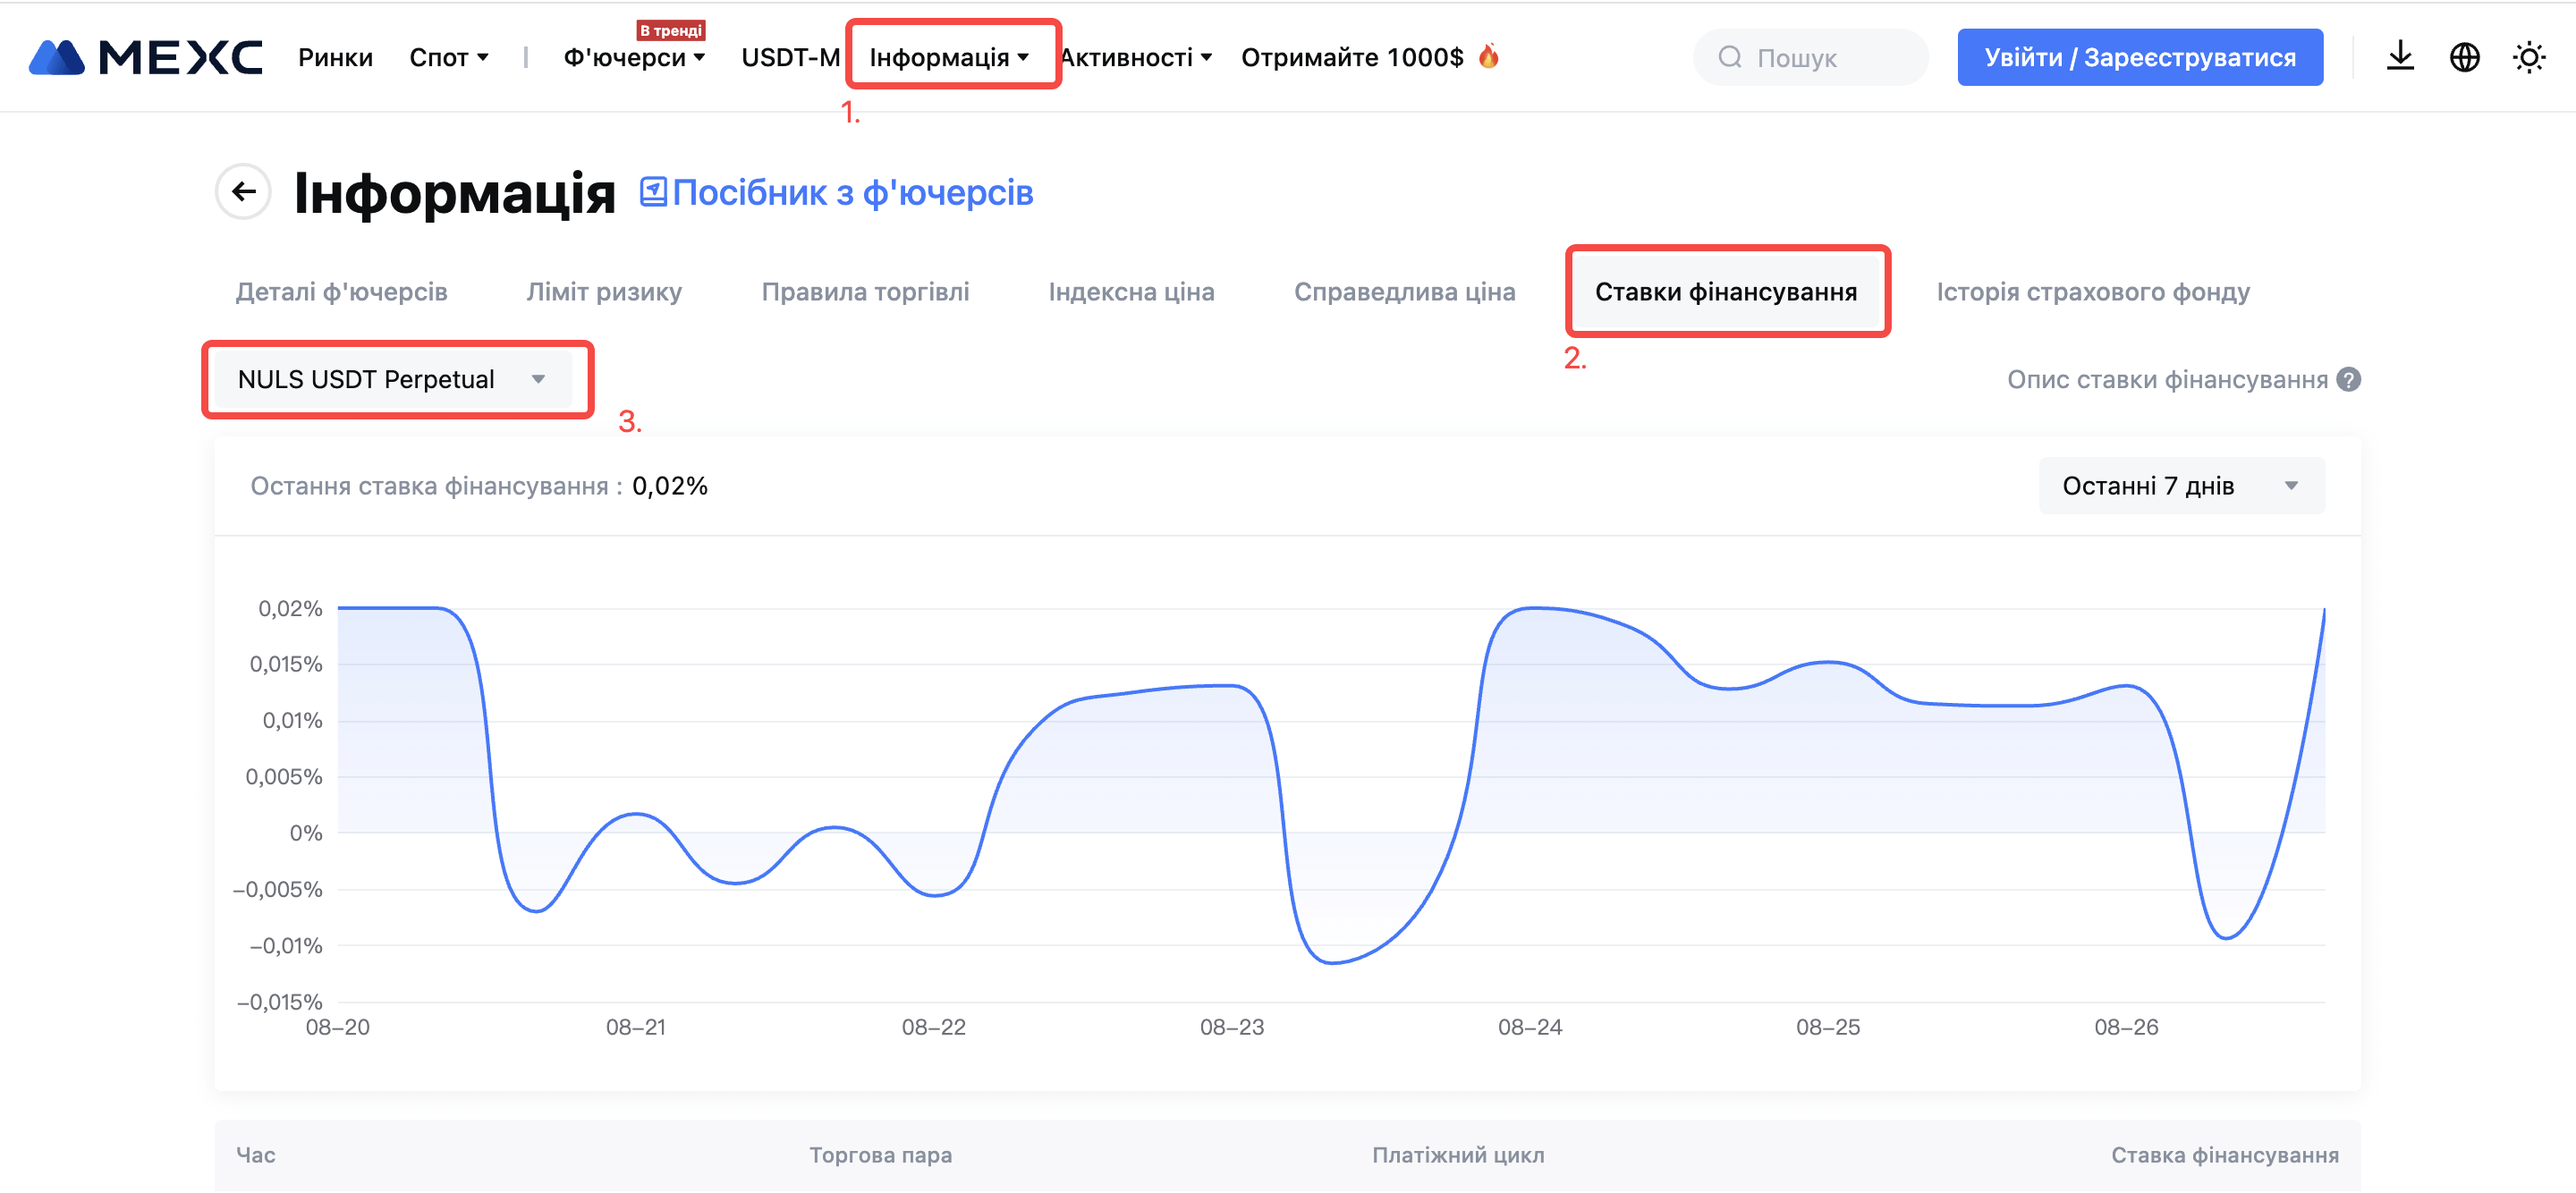Click the MEXC logo
2576x1193 pixels.
point(145,57)
